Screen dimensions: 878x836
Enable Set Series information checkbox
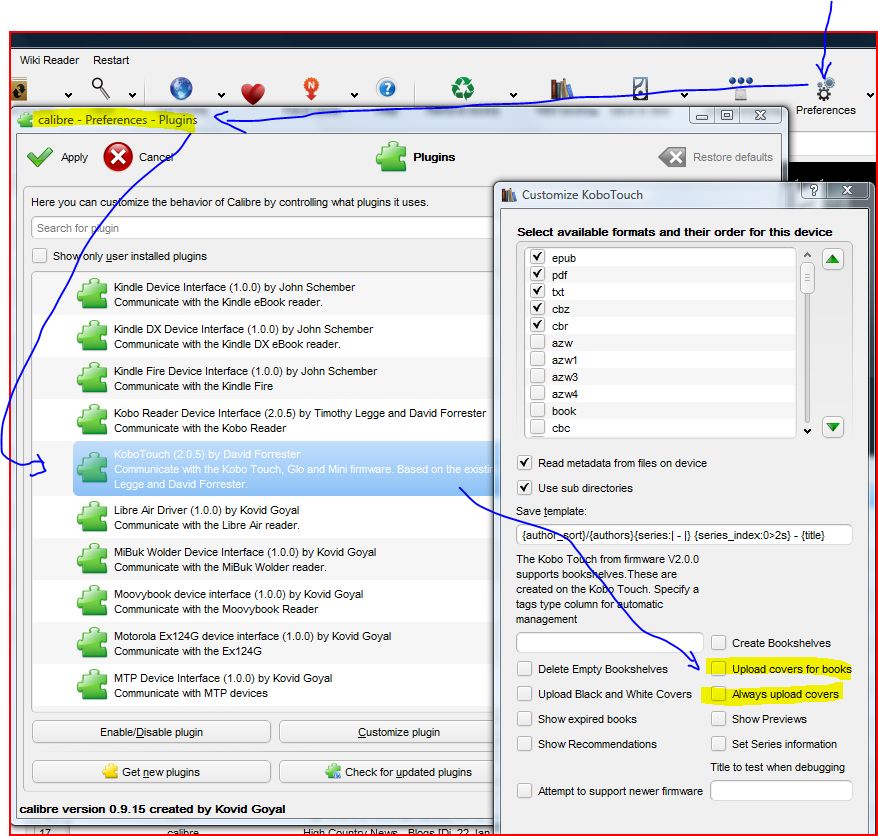coord(718,744)
